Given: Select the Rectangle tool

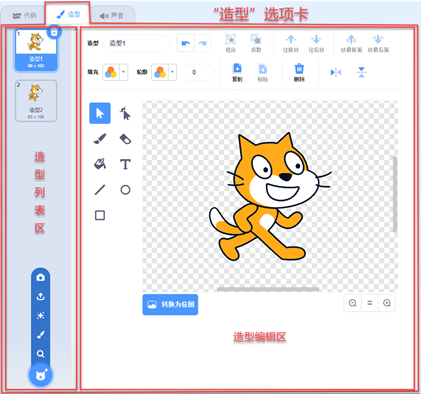Looking at the screenshot, I should (x=100, y=215).
